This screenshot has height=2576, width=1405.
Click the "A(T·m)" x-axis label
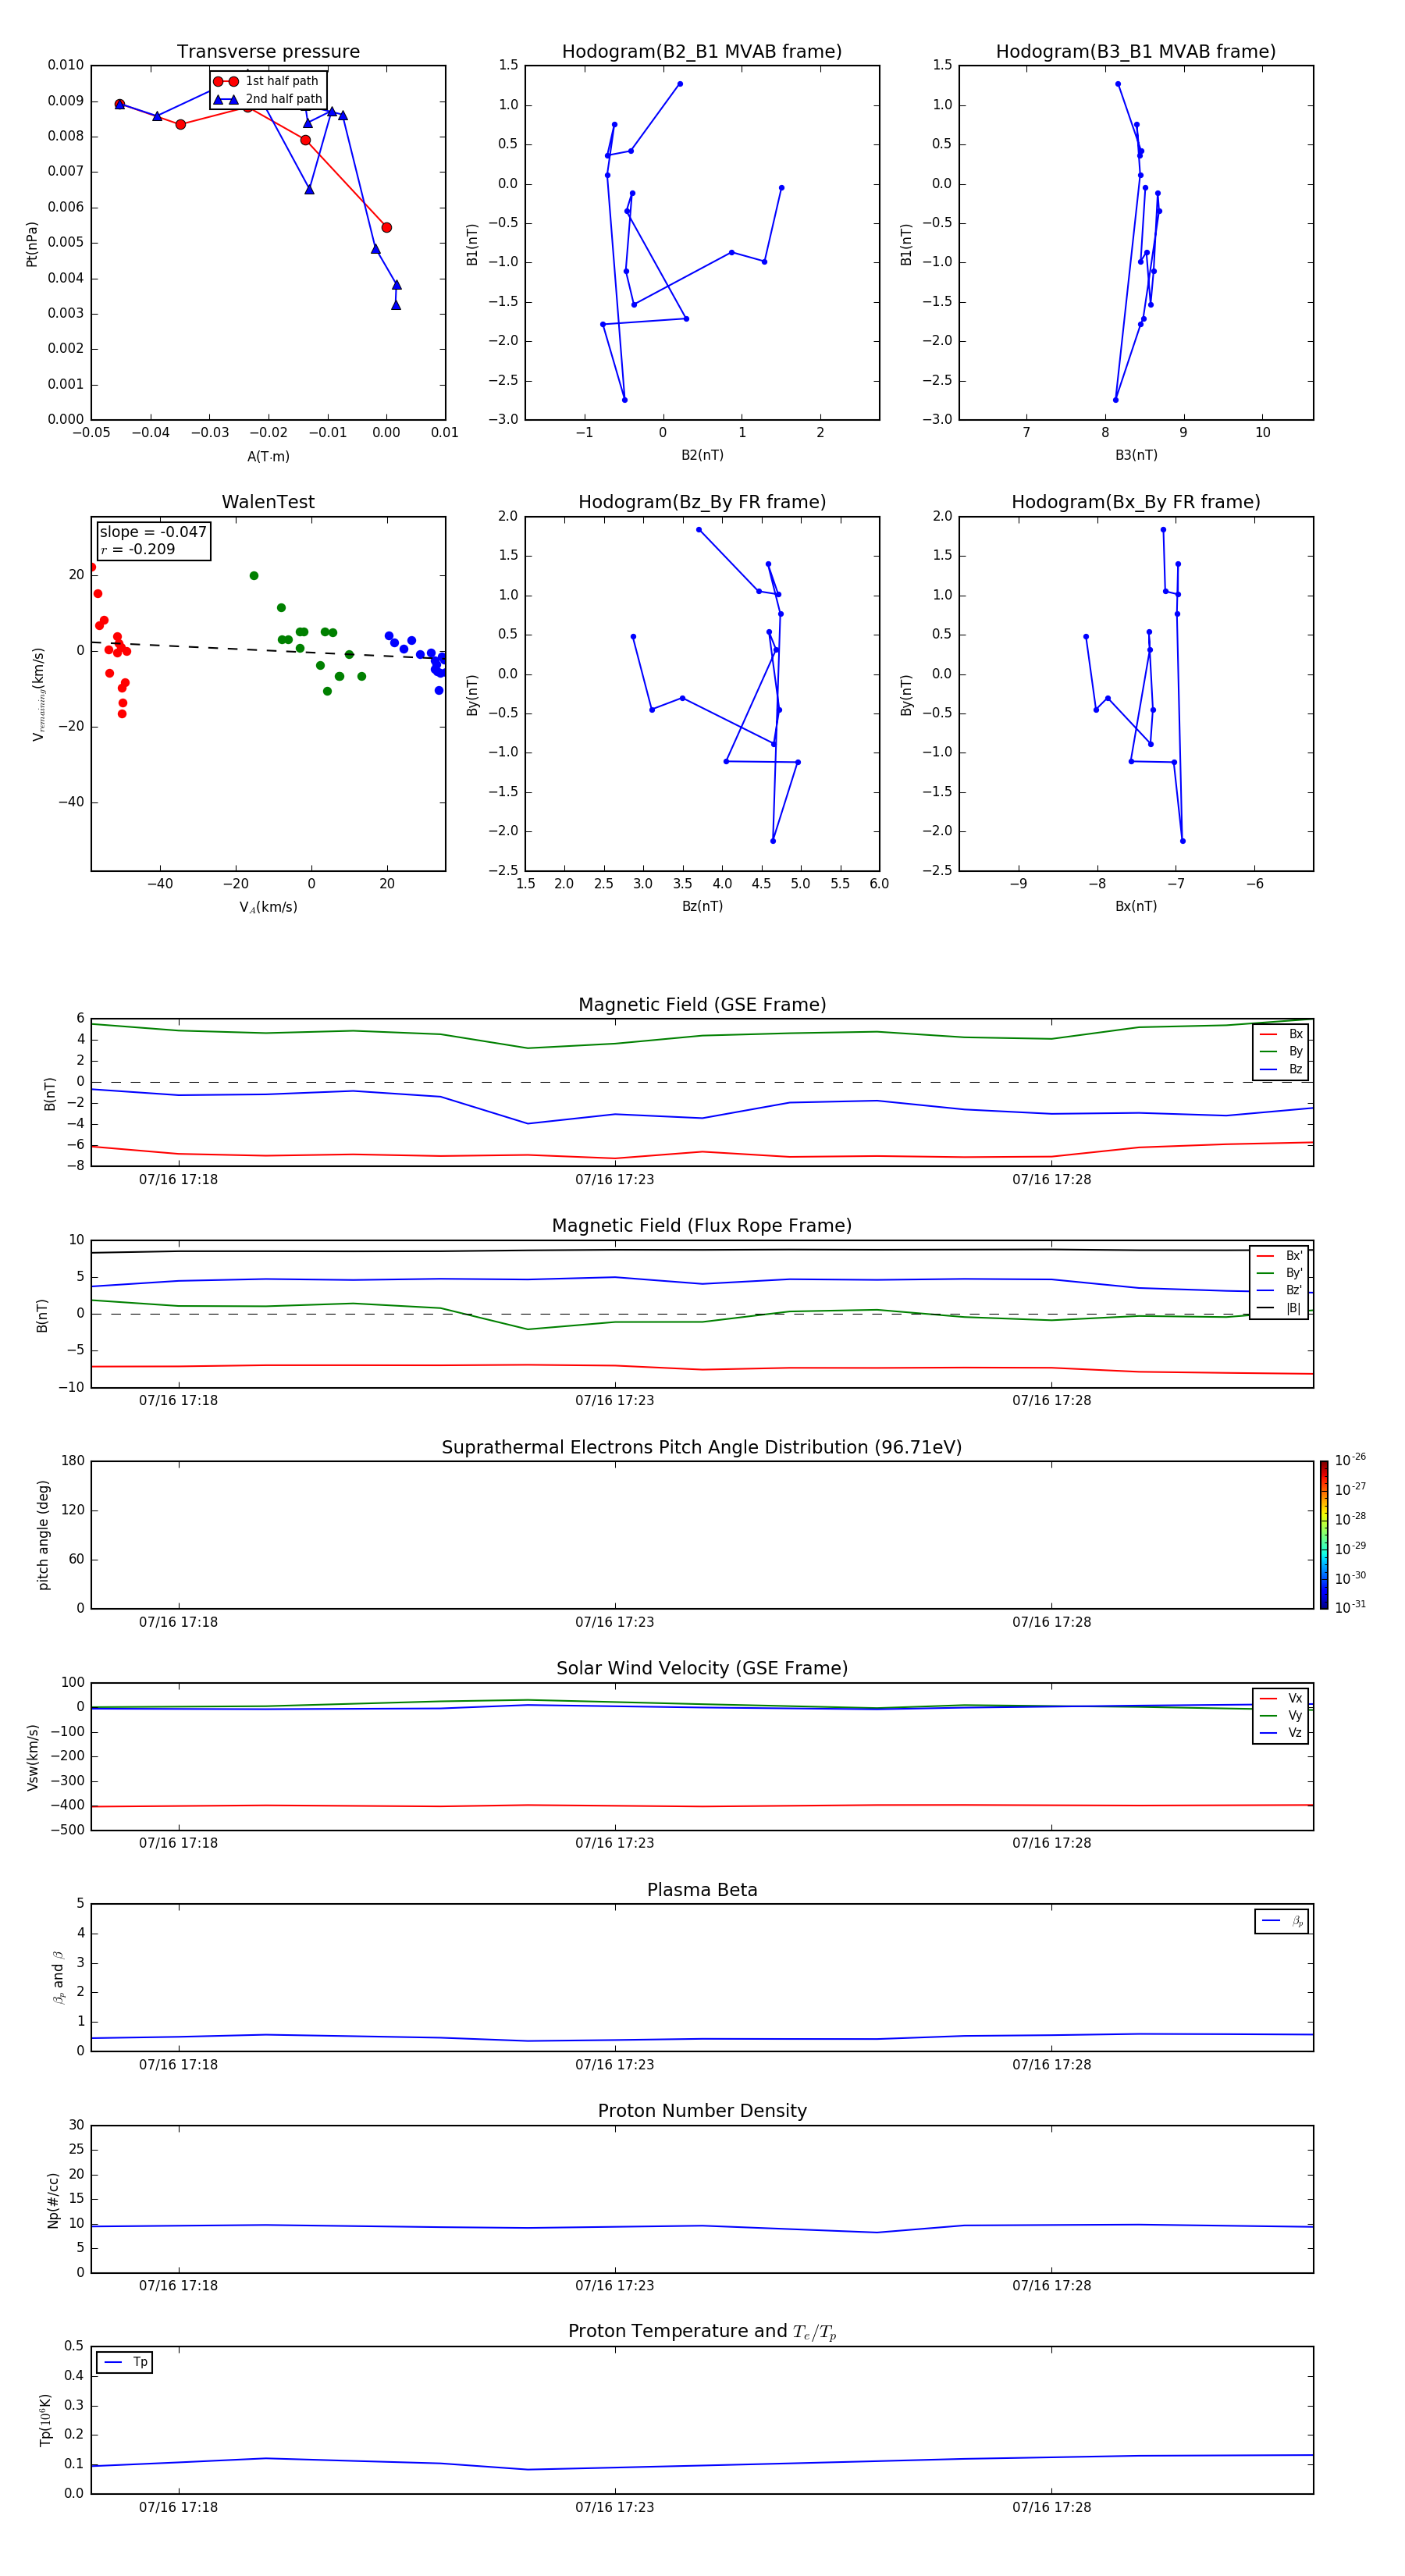(x=268, y=456)
